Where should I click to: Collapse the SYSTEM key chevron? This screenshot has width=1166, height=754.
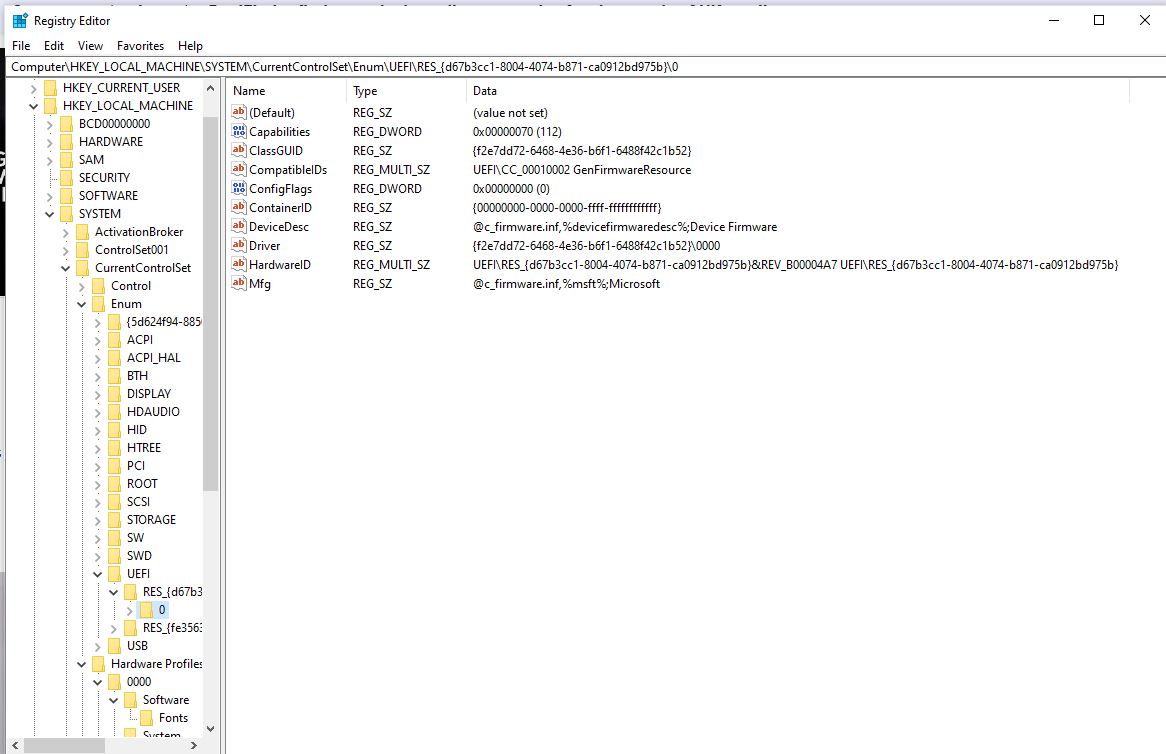click(x=50, y=214)
